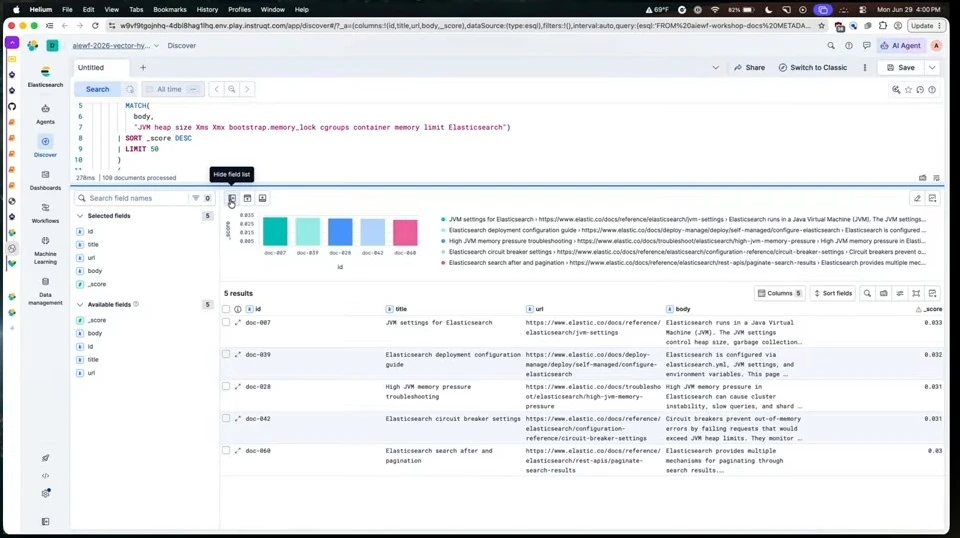Open the History menu

(207, 10)
